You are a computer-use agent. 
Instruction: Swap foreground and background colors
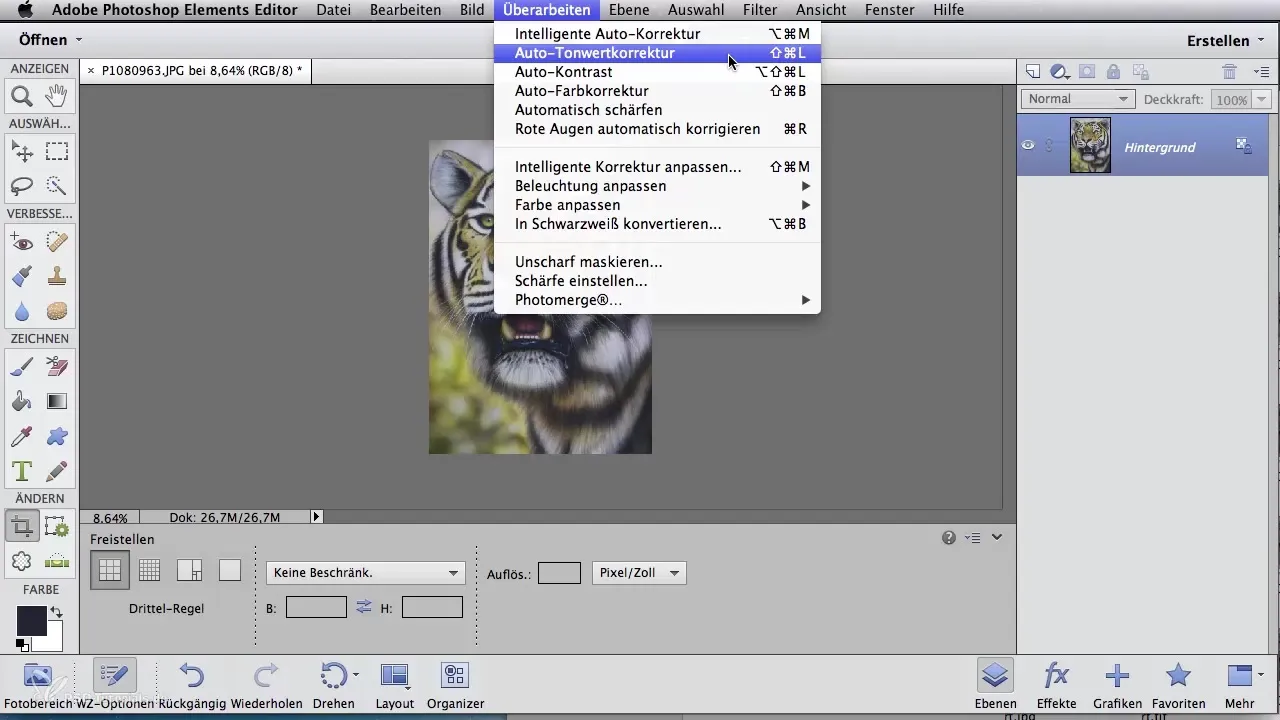56,612
